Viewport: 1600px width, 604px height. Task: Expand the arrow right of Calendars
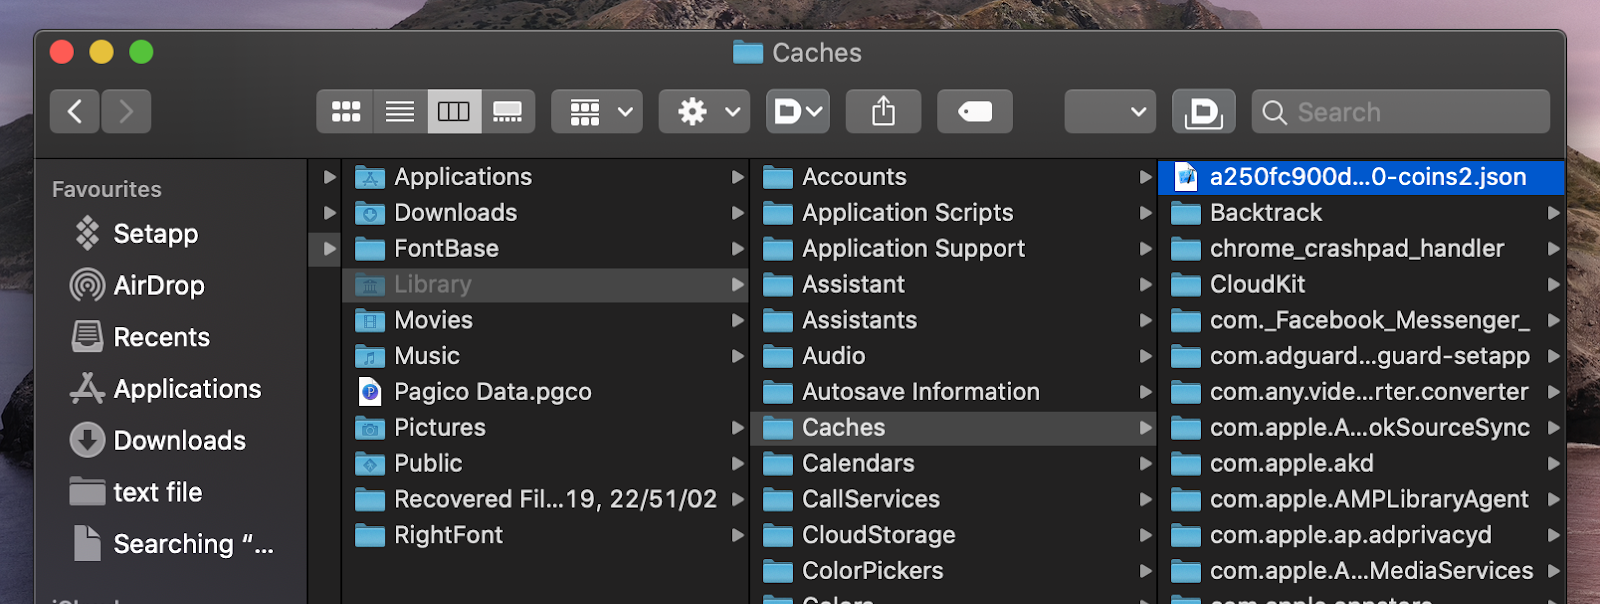pyautogui.click(x=1146, y=464)
